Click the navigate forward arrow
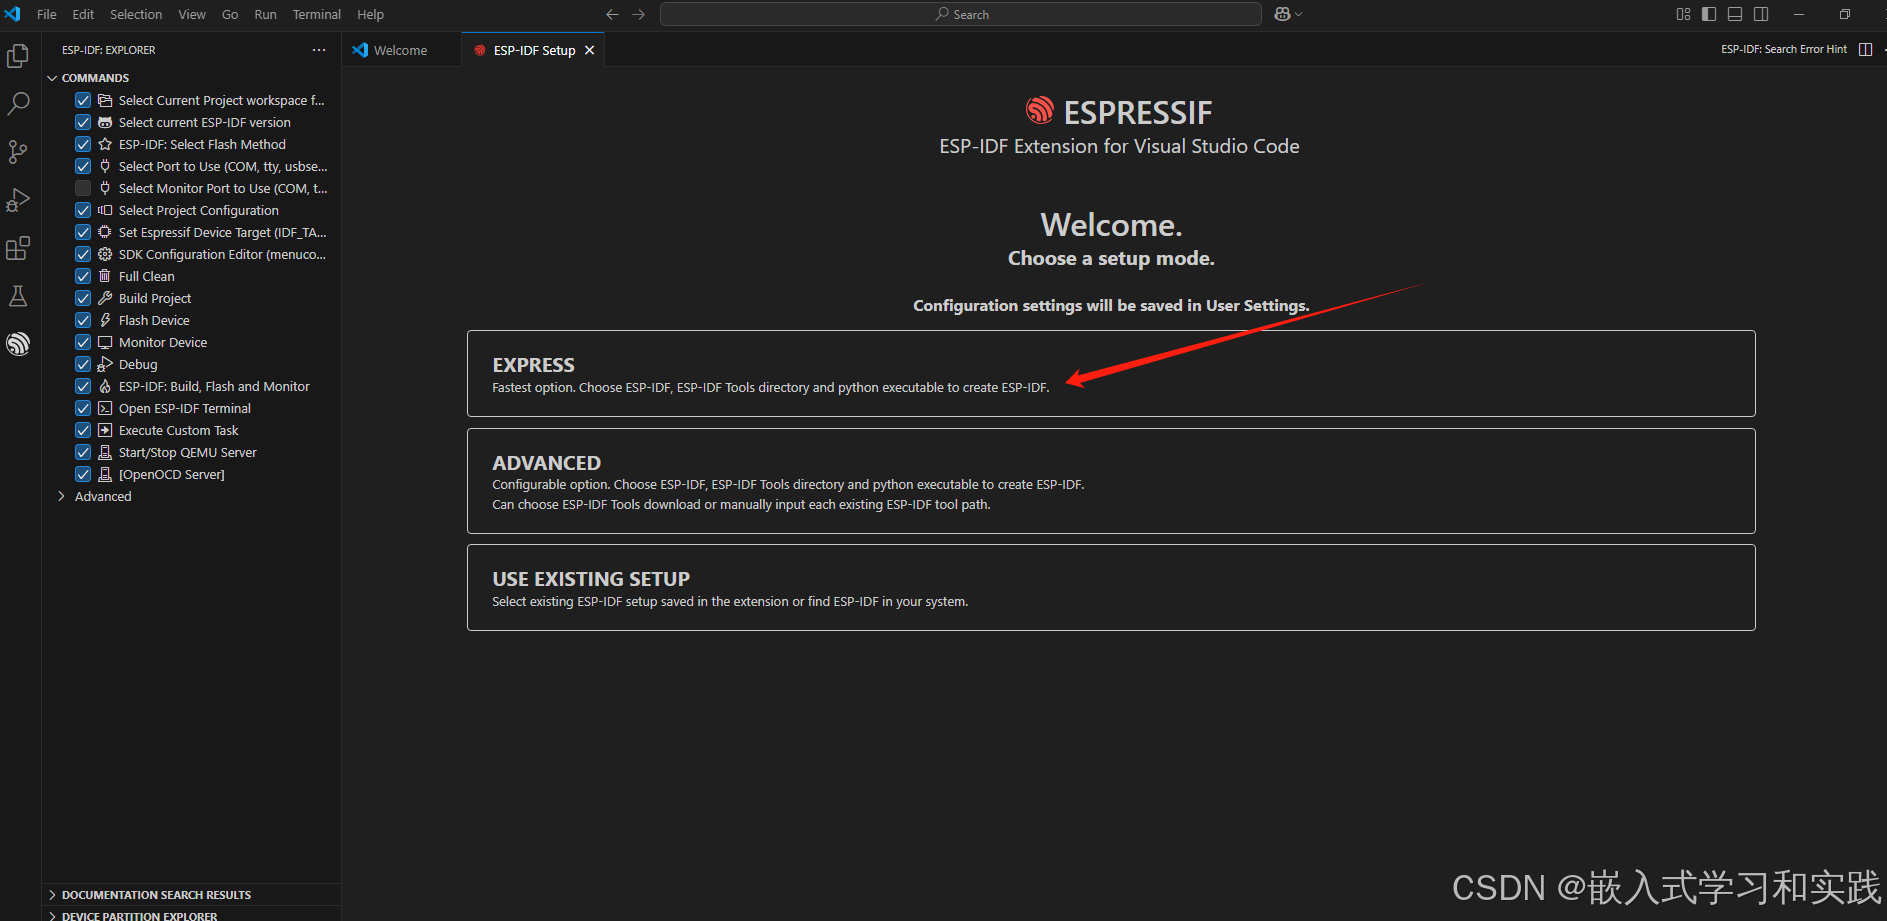Screen dimensions: 1887x921 [639, 14]
